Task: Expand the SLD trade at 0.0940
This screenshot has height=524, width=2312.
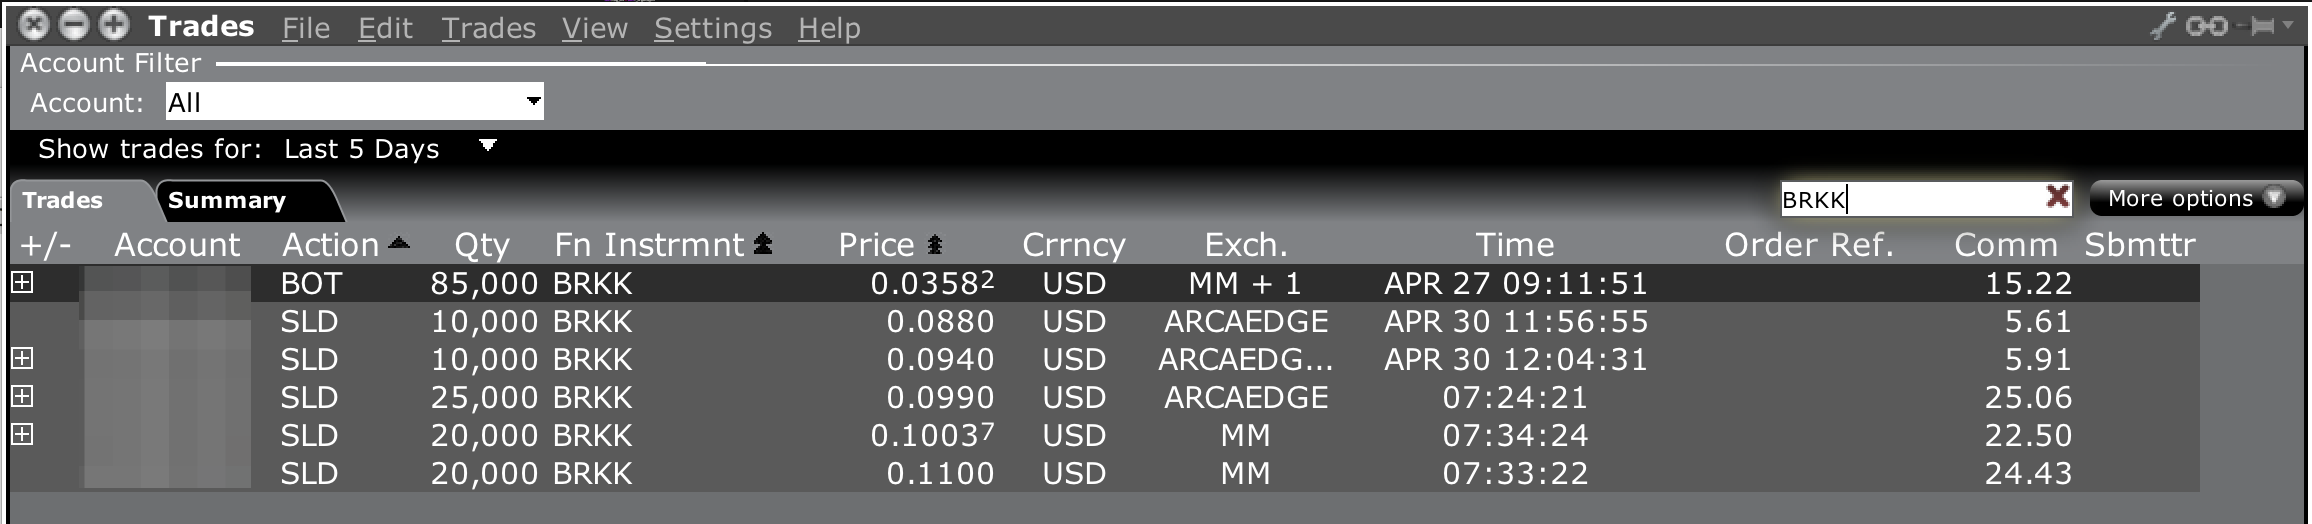Action: coord(22,359)
